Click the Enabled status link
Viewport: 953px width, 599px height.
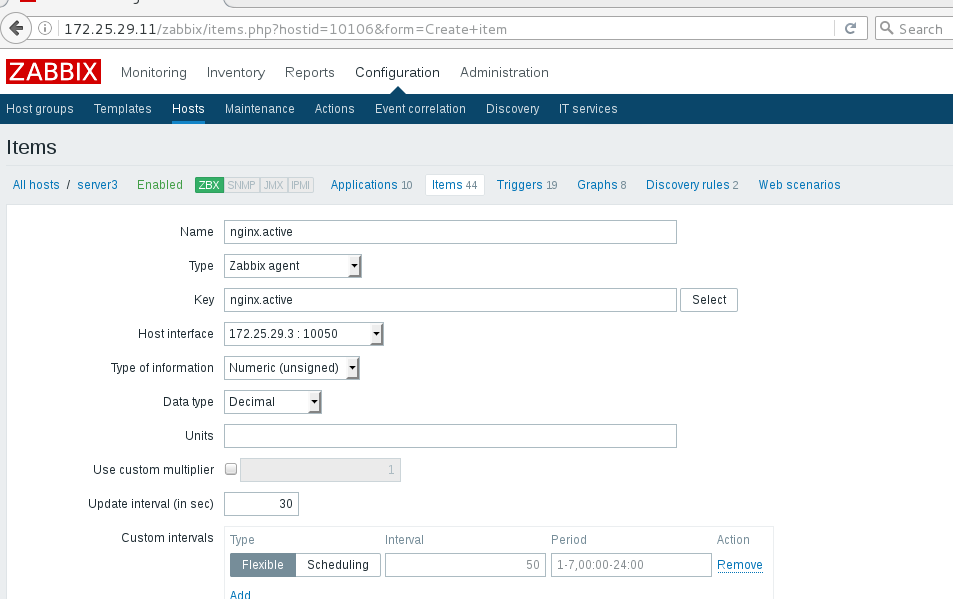click(x=160, y=185)
